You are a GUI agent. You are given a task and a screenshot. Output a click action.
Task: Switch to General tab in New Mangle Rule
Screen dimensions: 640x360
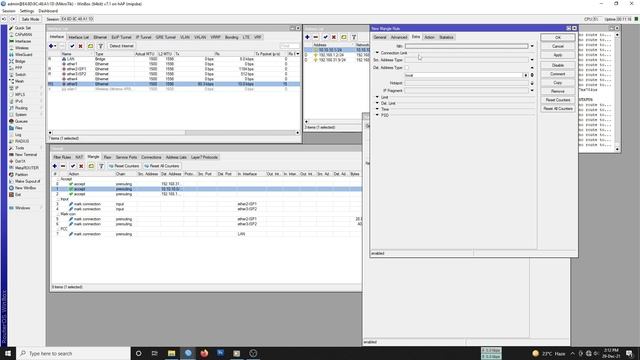(380, 37)
